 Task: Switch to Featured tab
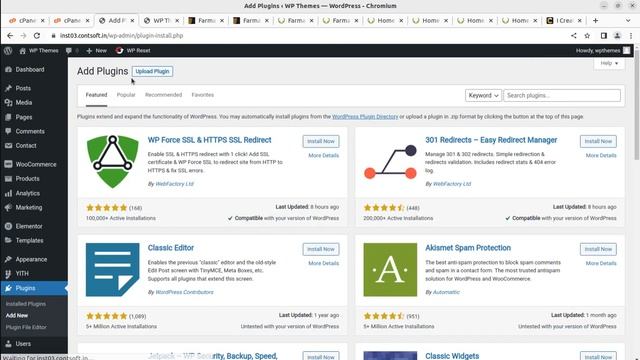(x=96, y=95)
